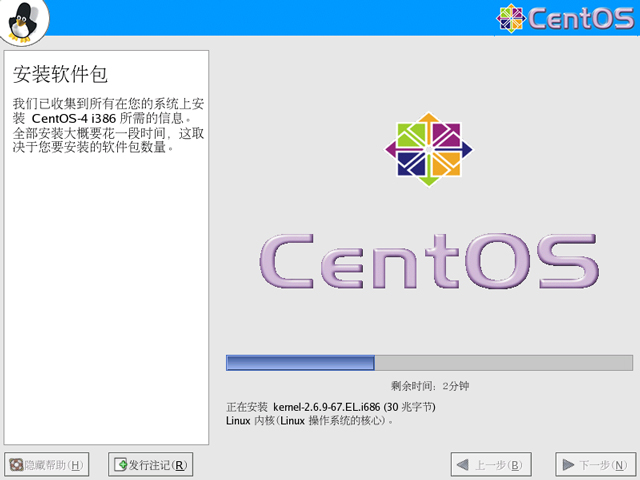Click the left arrow icon beside 上一步
640x480 pixels.
coord(462,465)
